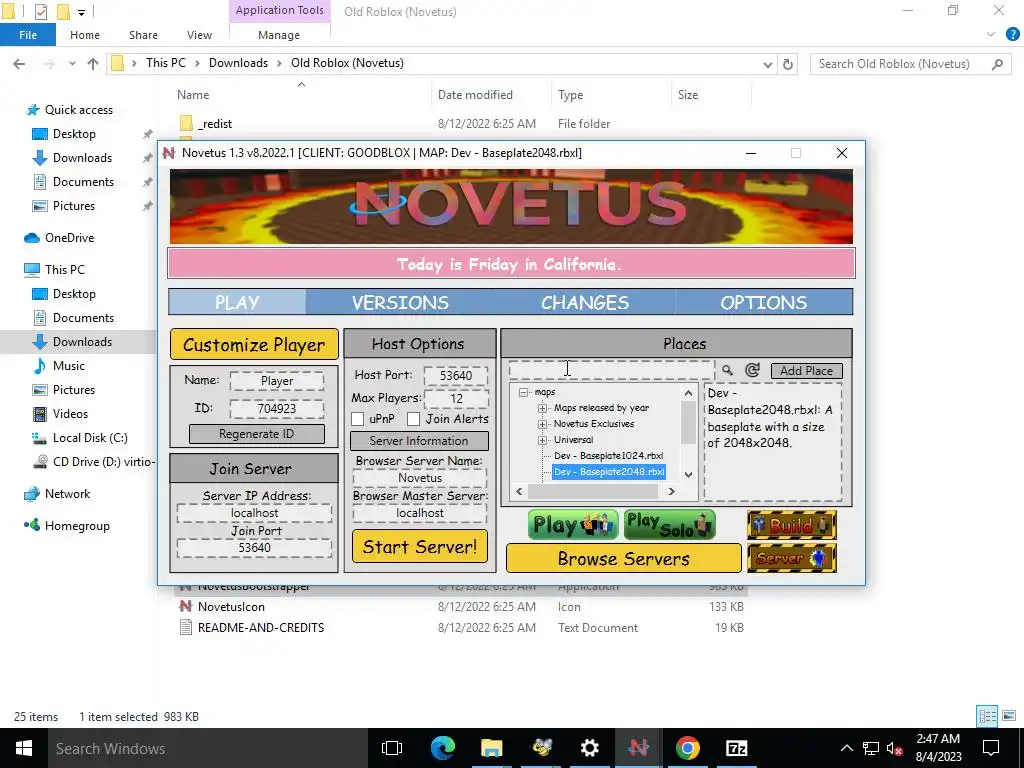Click the places tree vertical scrollbar thumb
1024x768 pixels.
pos(688,422)
